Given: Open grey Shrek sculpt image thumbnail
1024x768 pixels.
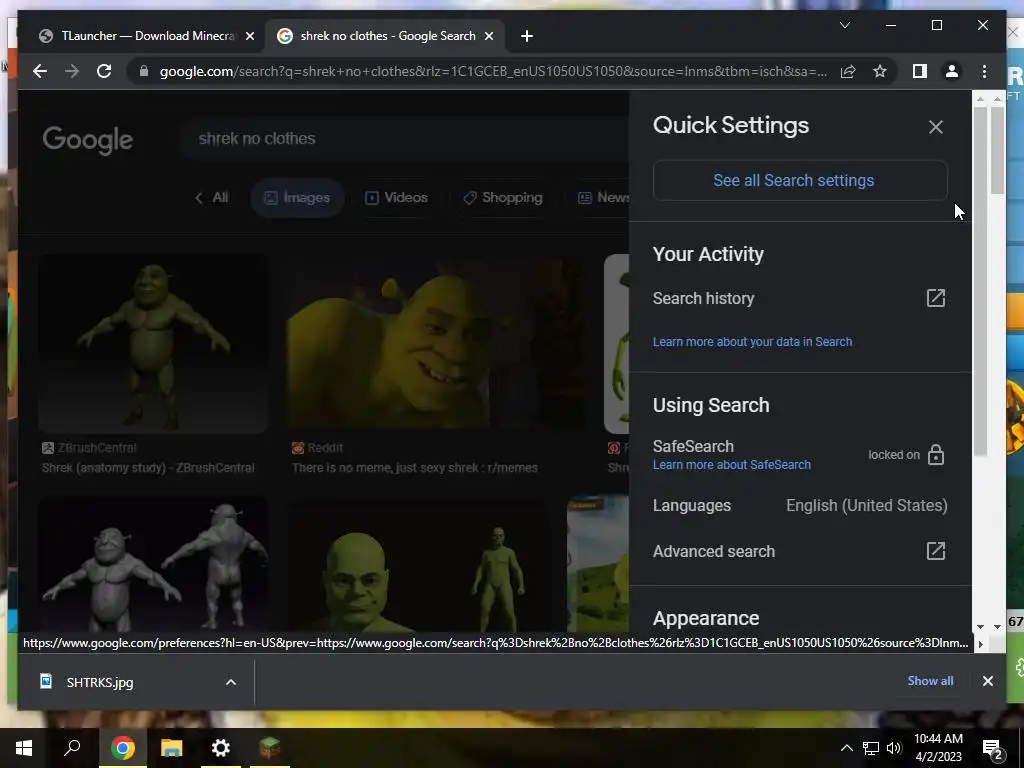Looking at the screenshot, I should pos(153,564).
